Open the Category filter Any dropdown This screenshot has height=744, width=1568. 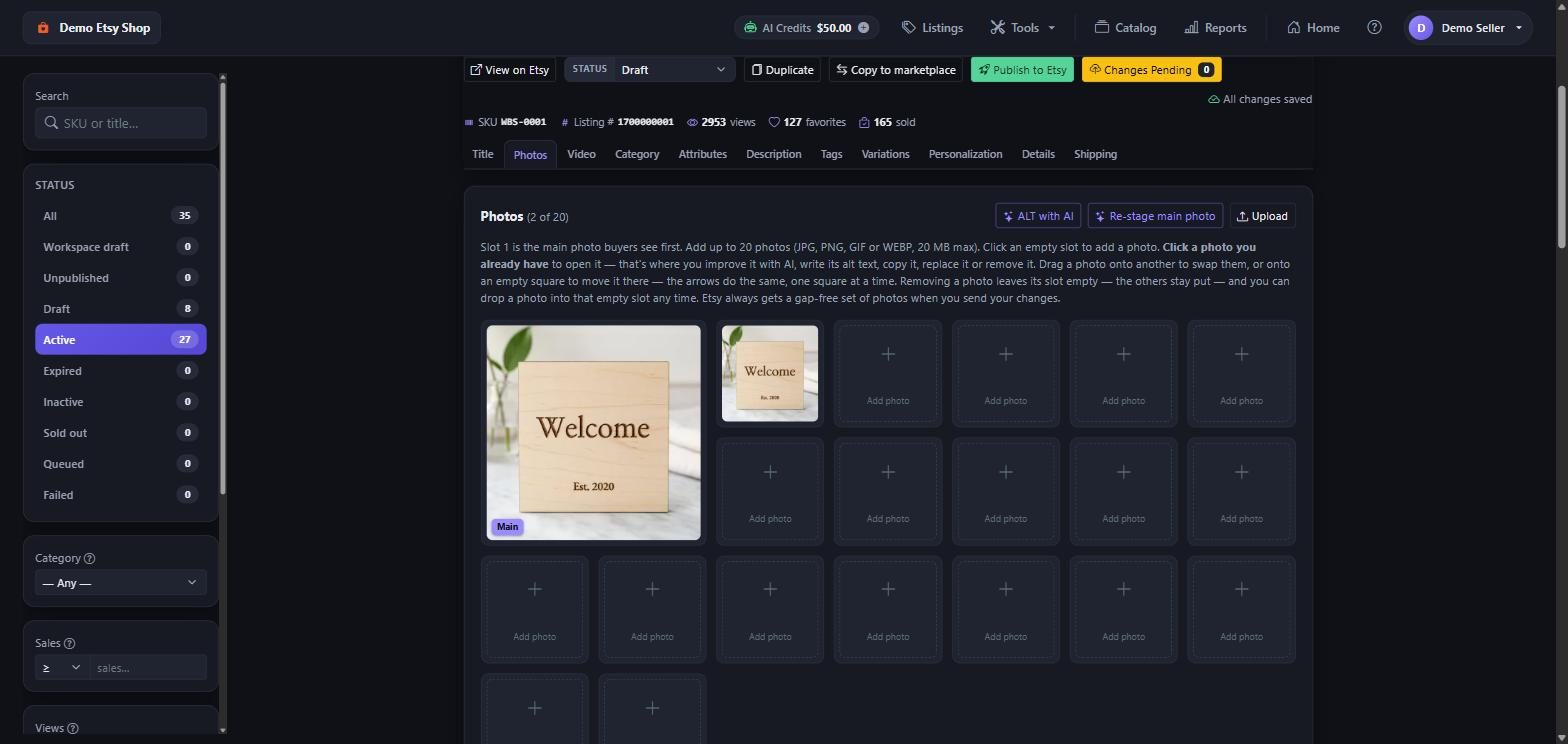[x=120, y=583]
